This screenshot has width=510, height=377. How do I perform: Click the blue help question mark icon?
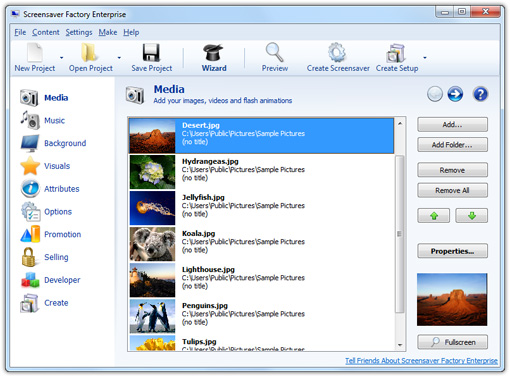pos(480,94)
